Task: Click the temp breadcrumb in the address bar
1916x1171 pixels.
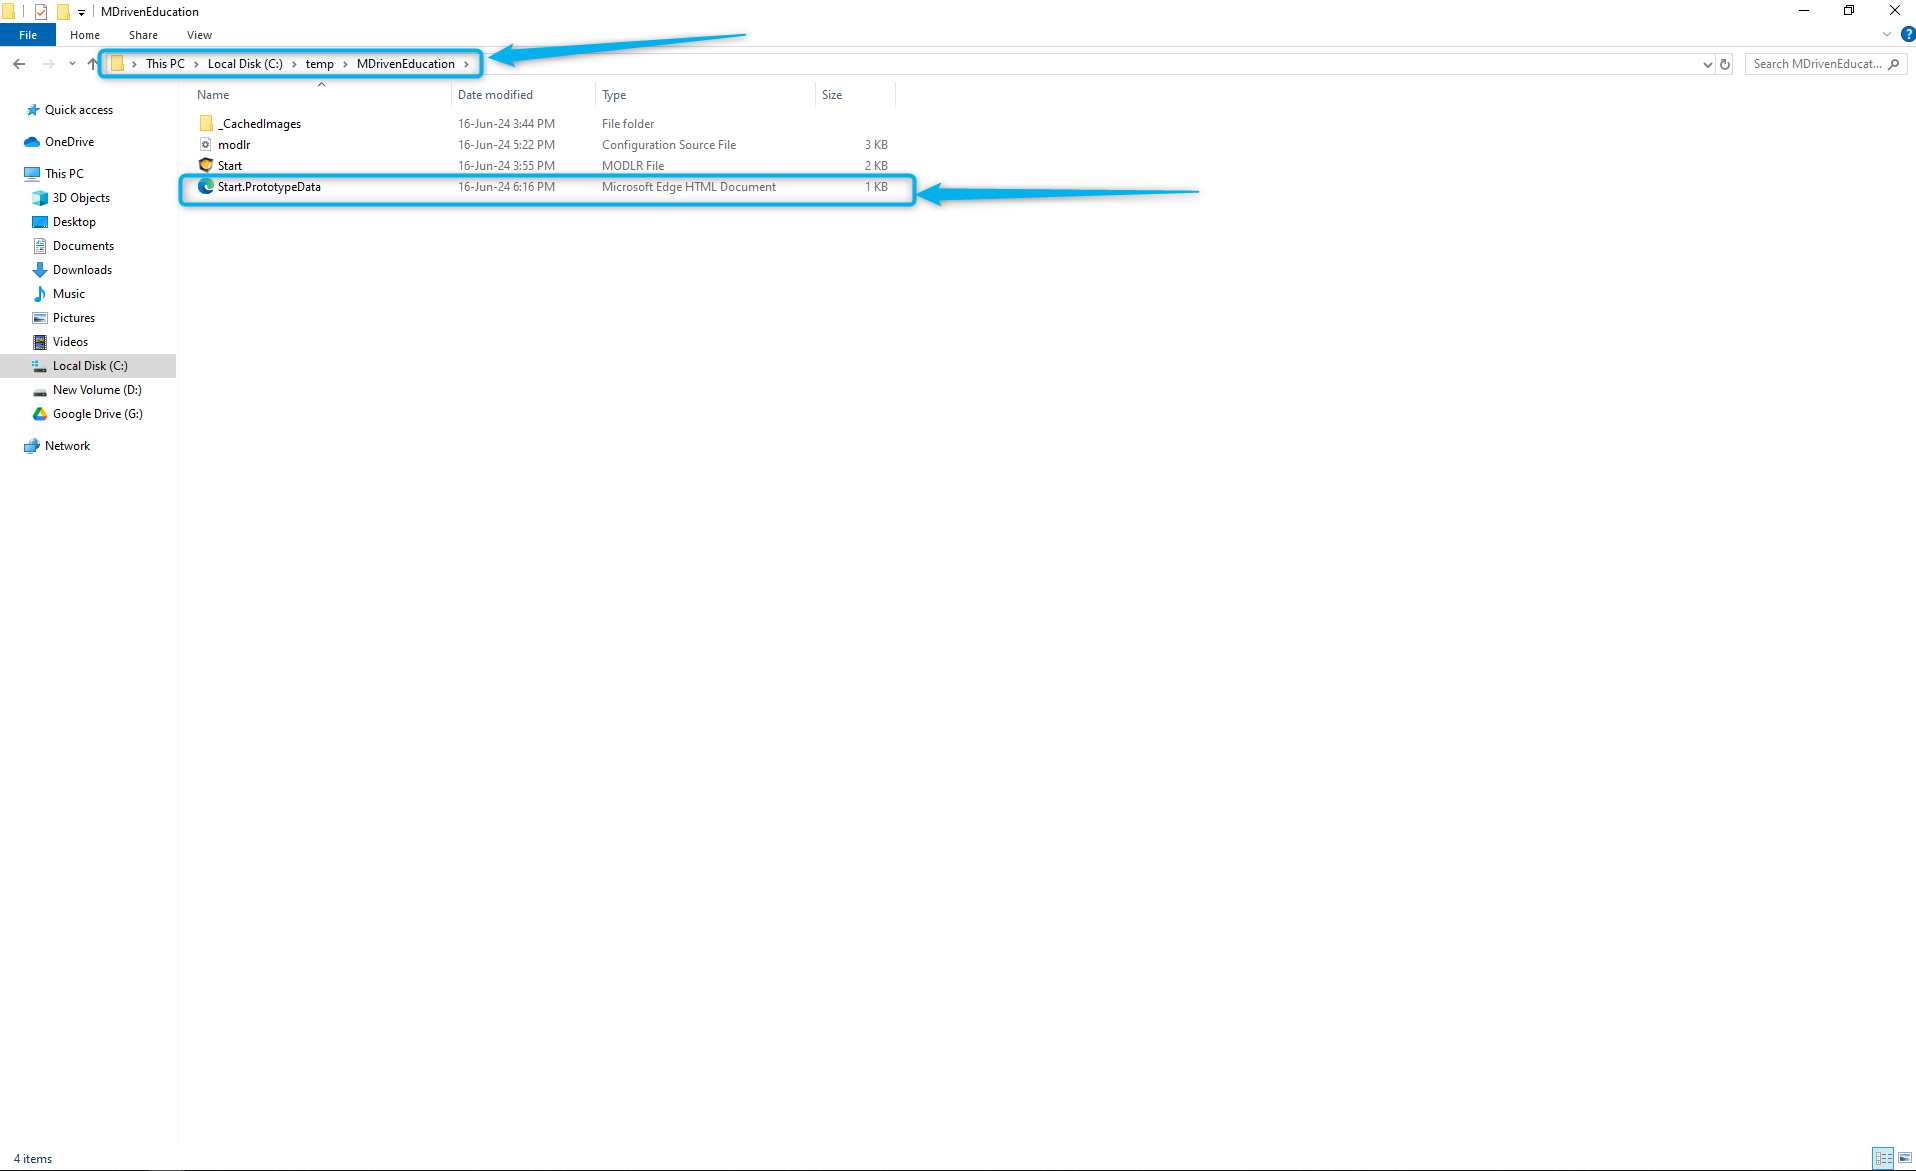Action: click(x=319, y=64)
